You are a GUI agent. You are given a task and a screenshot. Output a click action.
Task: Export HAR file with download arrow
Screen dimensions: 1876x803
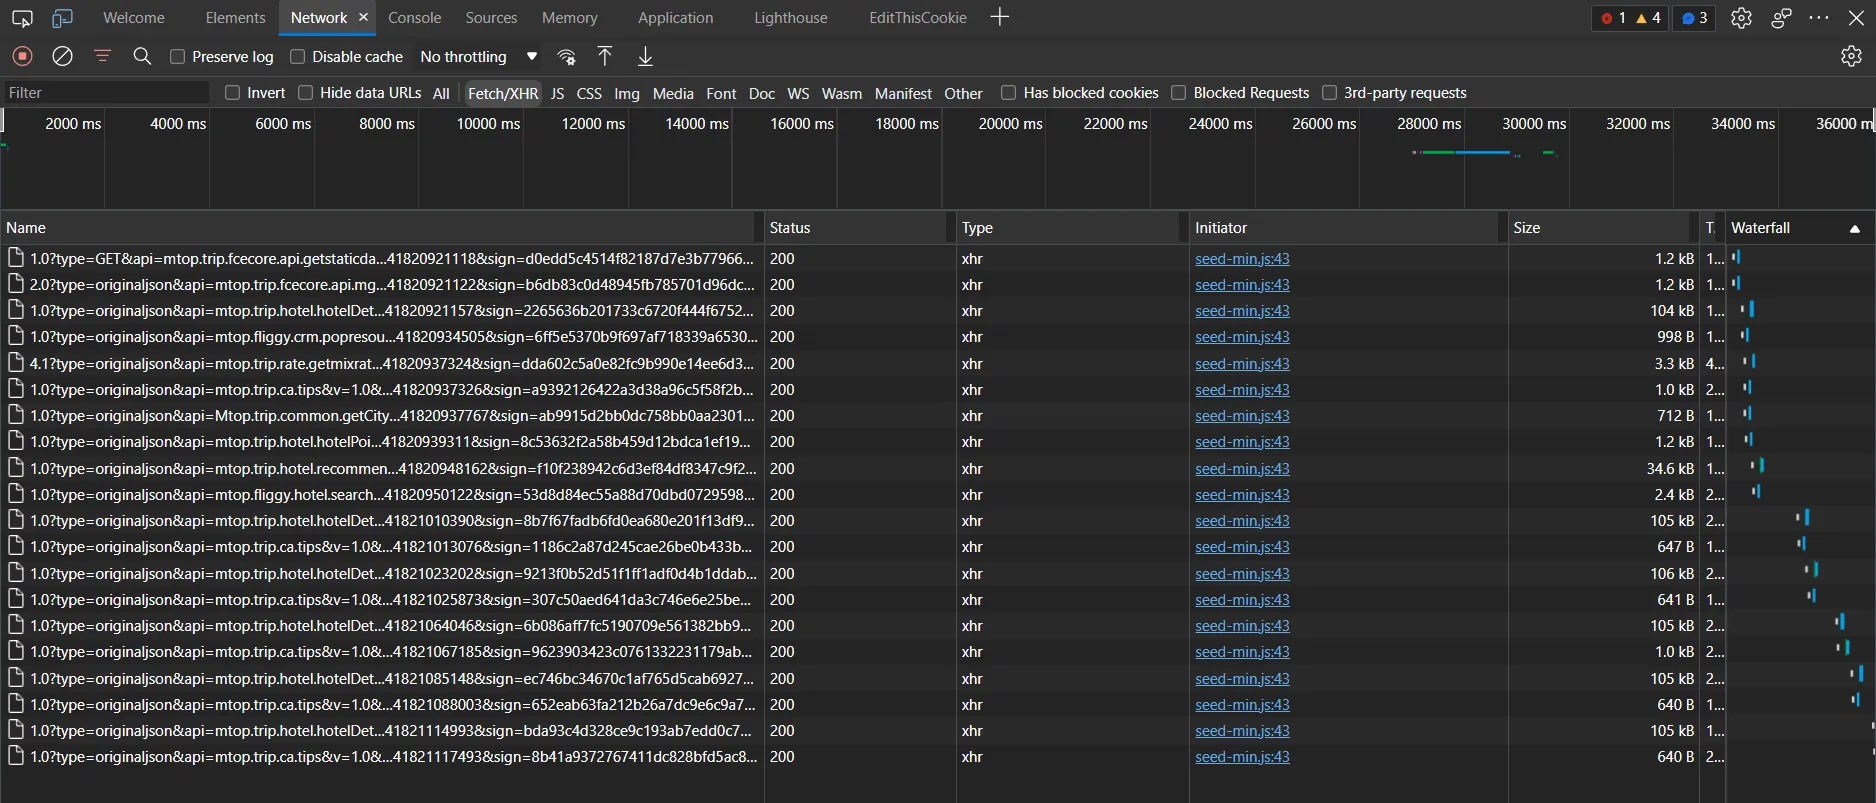point(646,57)
